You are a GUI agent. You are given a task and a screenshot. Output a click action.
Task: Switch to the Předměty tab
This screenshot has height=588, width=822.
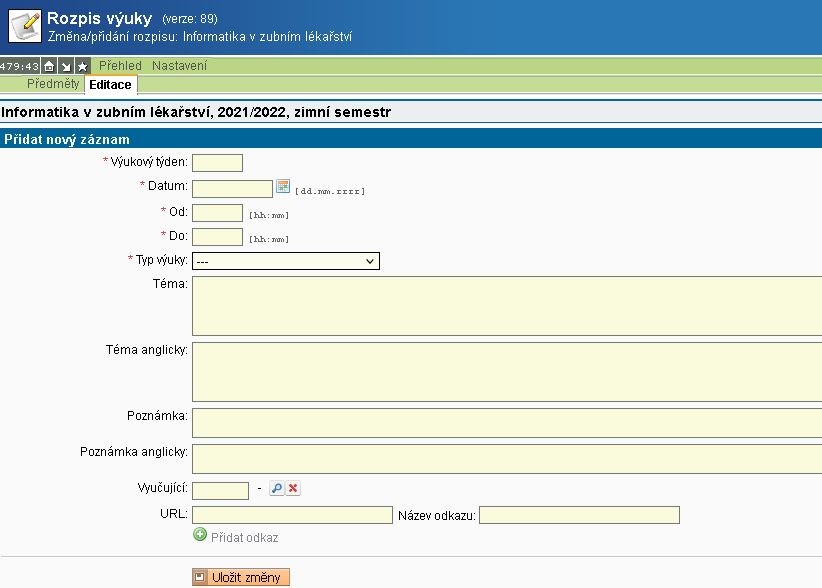coord(53,84)
